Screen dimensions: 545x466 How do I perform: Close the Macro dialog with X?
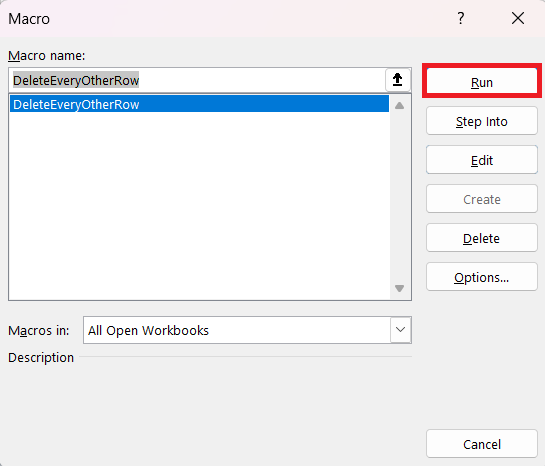[518, 18]
